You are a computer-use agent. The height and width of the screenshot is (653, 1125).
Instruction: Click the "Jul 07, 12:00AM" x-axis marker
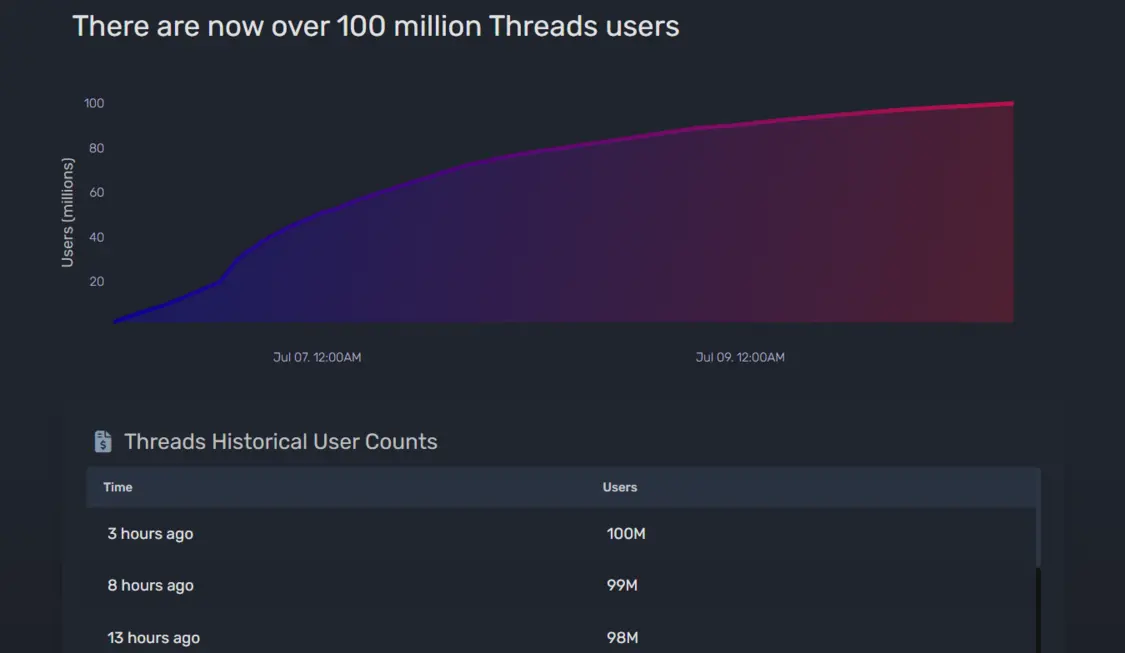(x=317, y=357)
